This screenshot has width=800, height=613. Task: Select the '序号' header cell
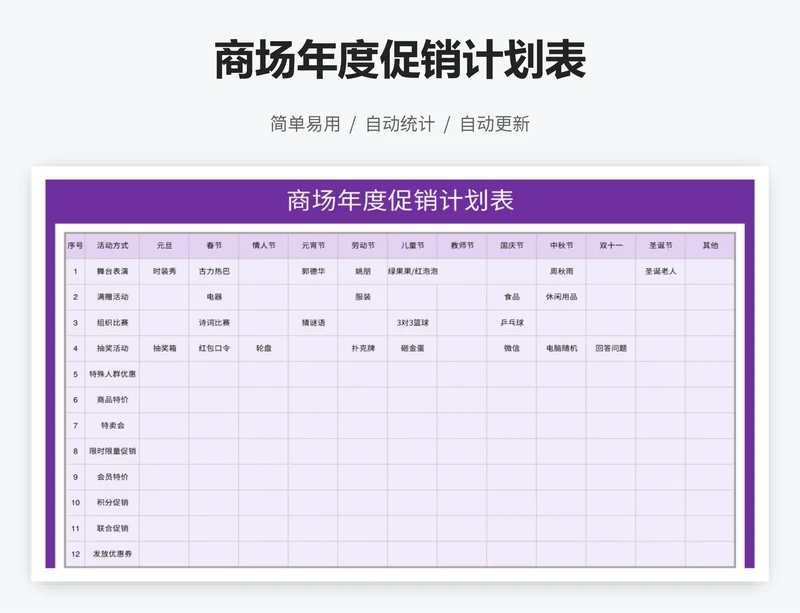click(x=76, y=246)
